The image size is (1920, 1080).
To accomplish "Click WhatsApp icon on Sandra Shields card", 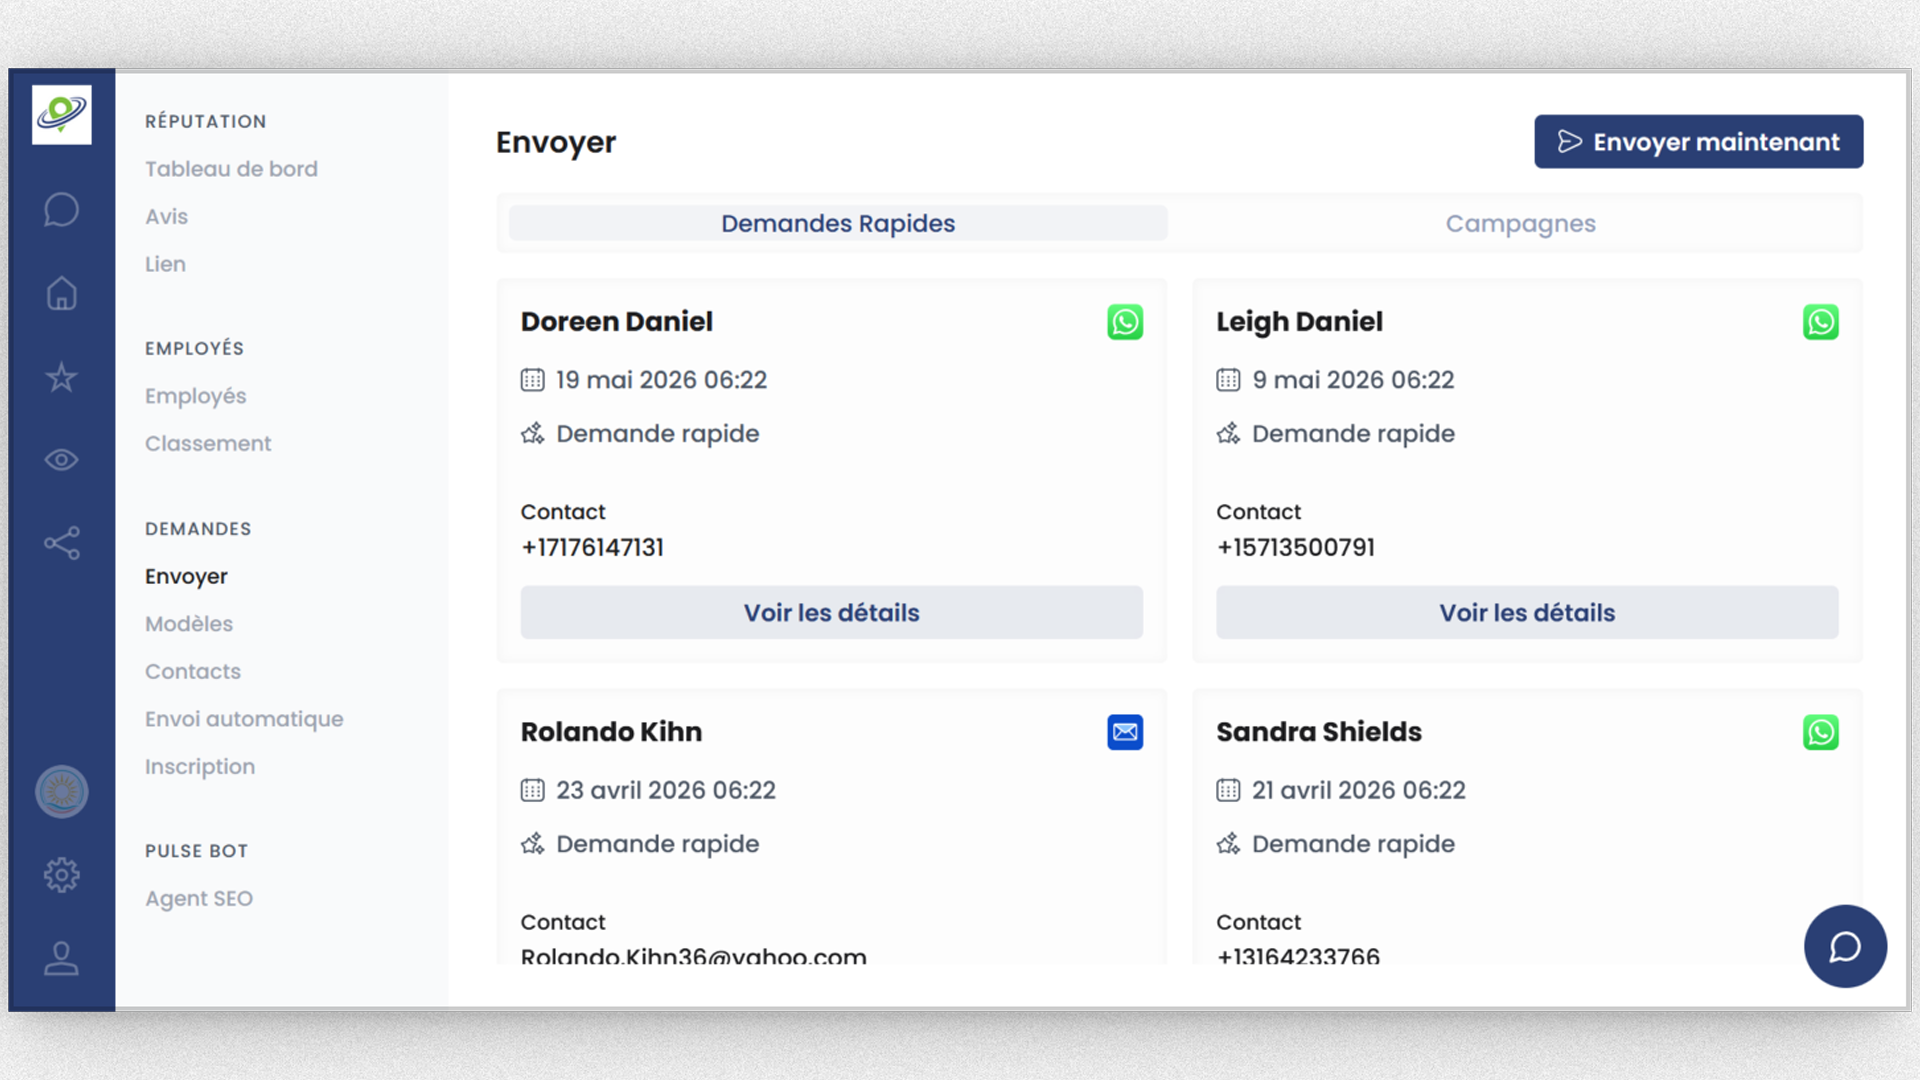I will click(x=1820, y=732).
